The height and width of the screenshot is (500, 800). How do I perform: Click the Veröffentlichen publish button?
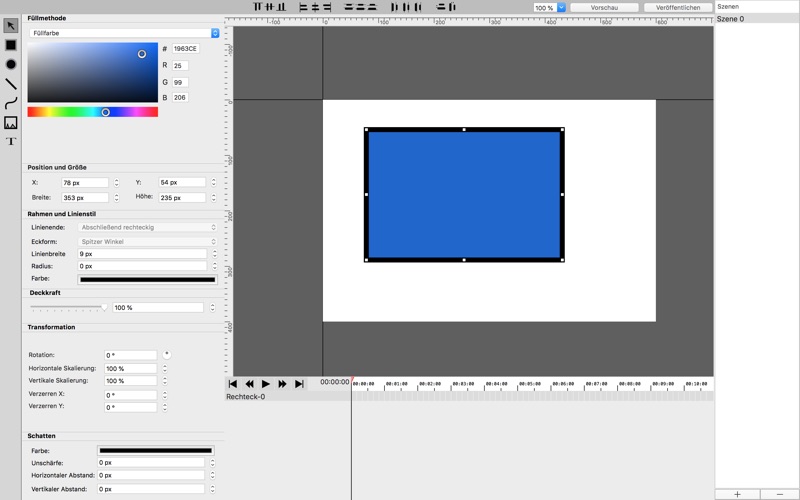(x=678, y=8)
